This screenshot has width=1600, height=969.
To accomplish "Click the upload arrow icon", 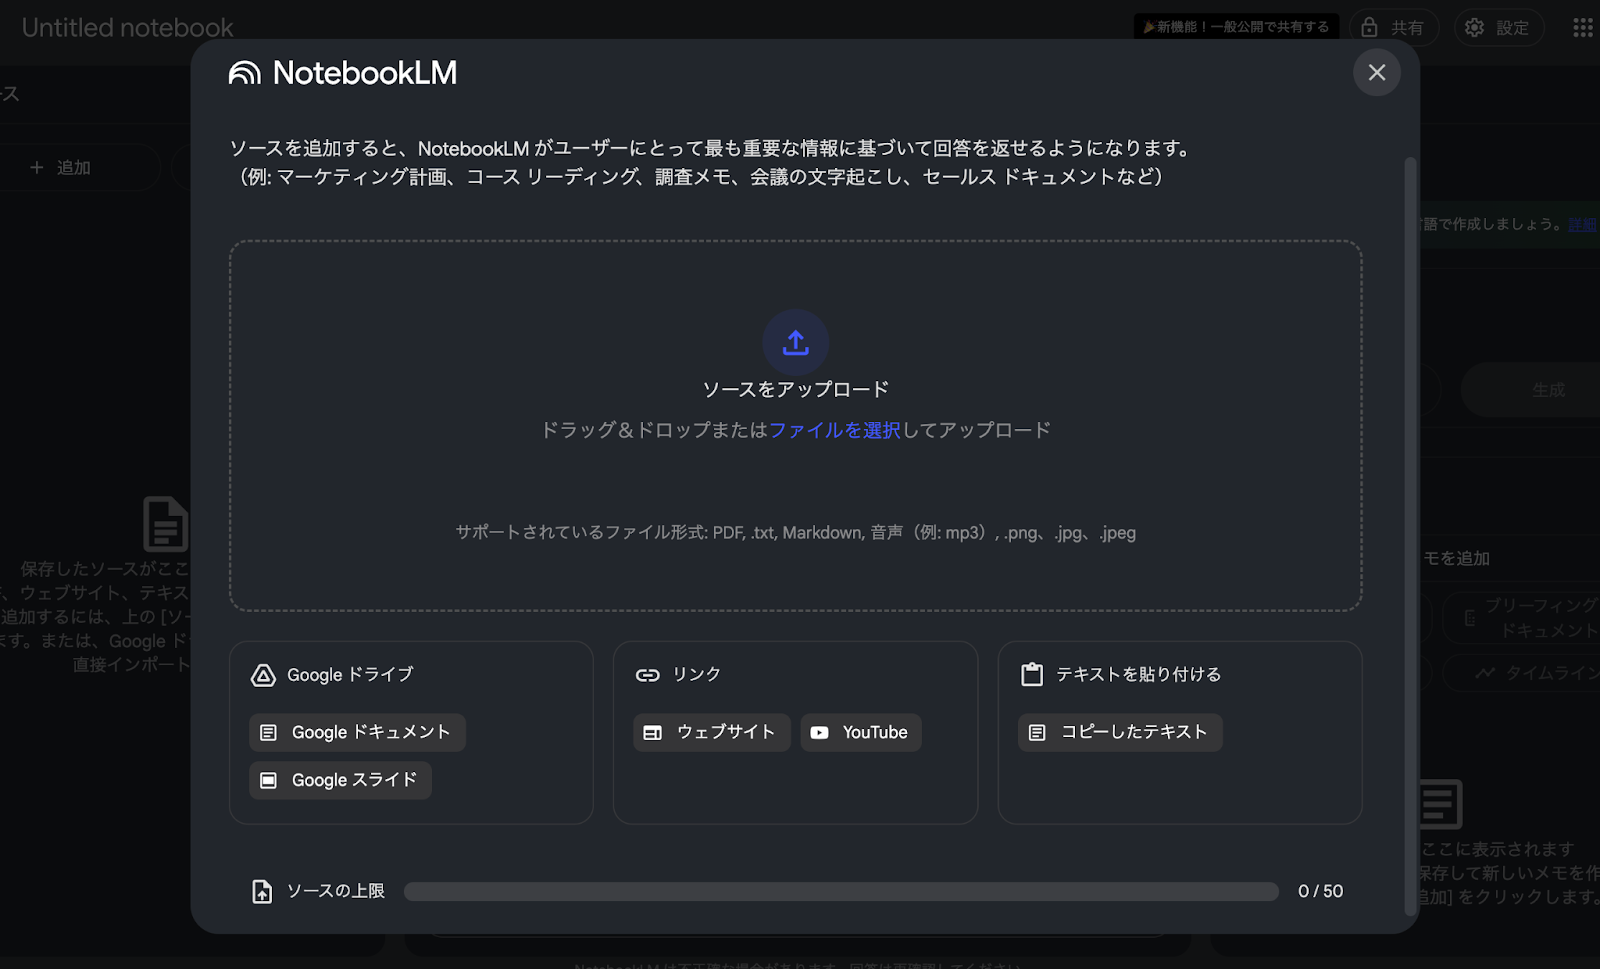I will point(795,343).
